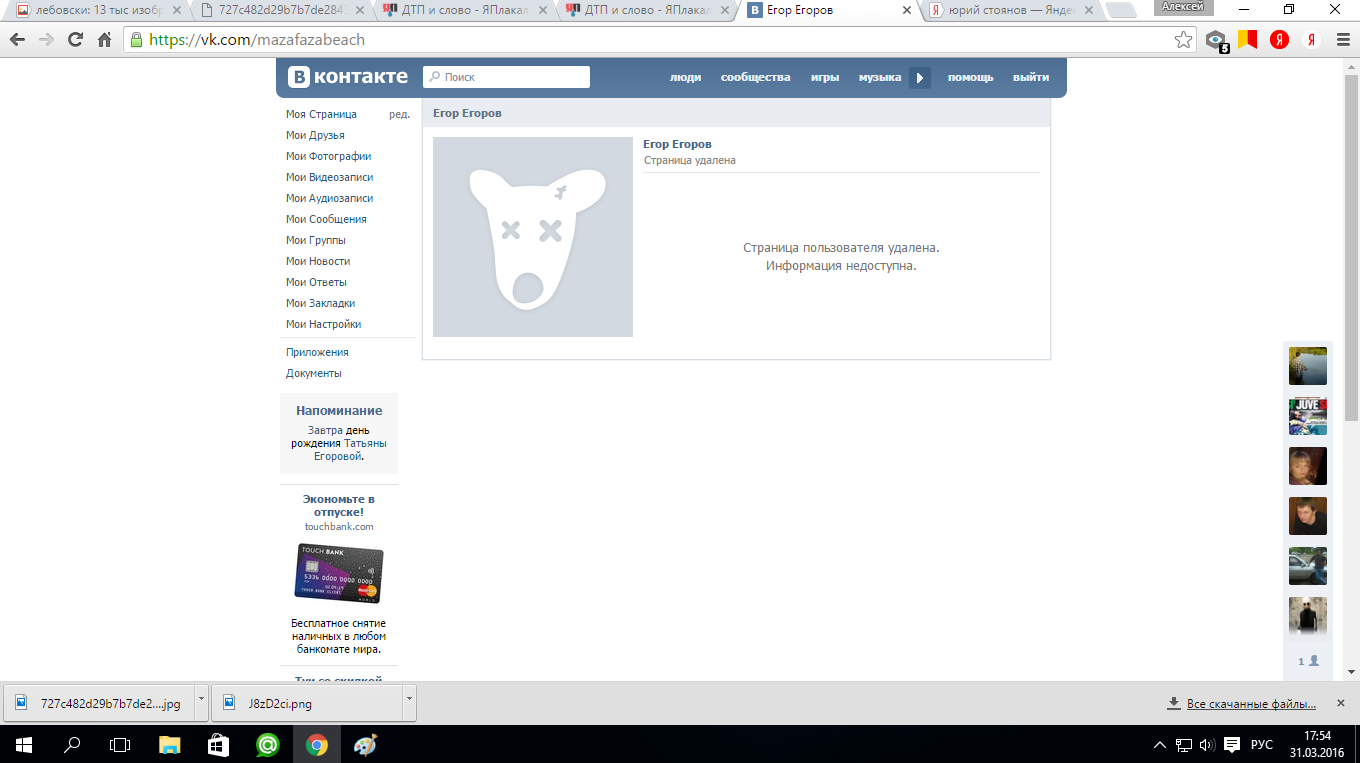The width and height of the screenshot is (1360, 763).
Task: Open Windows taskbar search
Action: click(x=72, y=744)
